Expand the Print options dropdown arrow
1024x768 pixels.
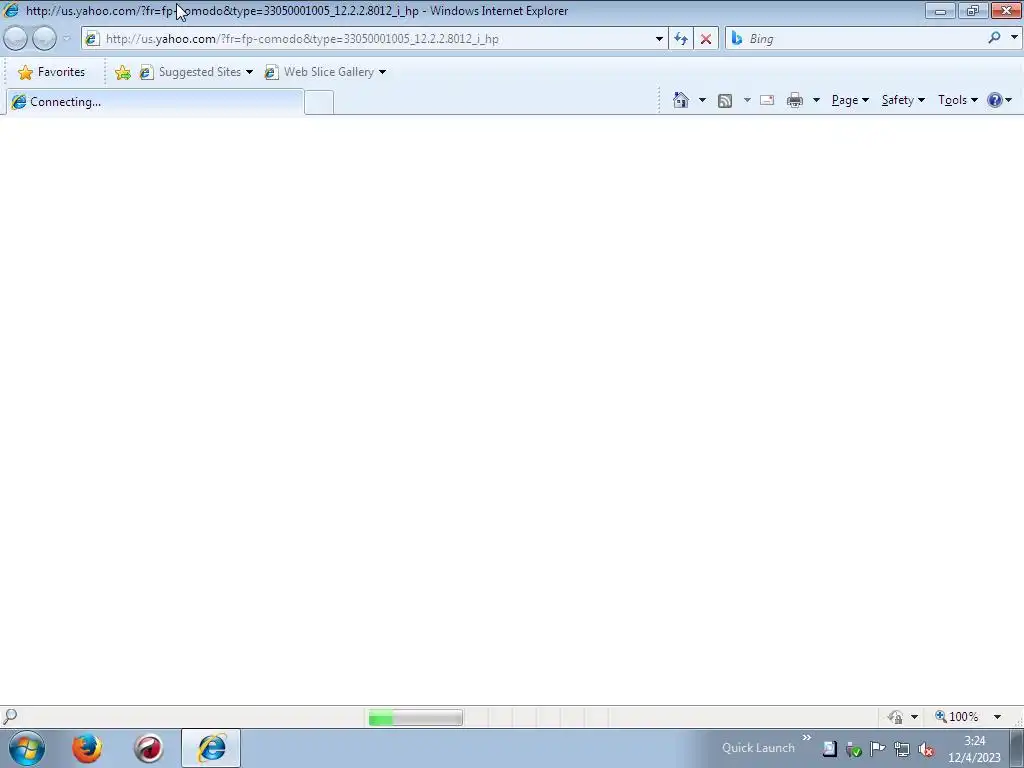point(816,100)
